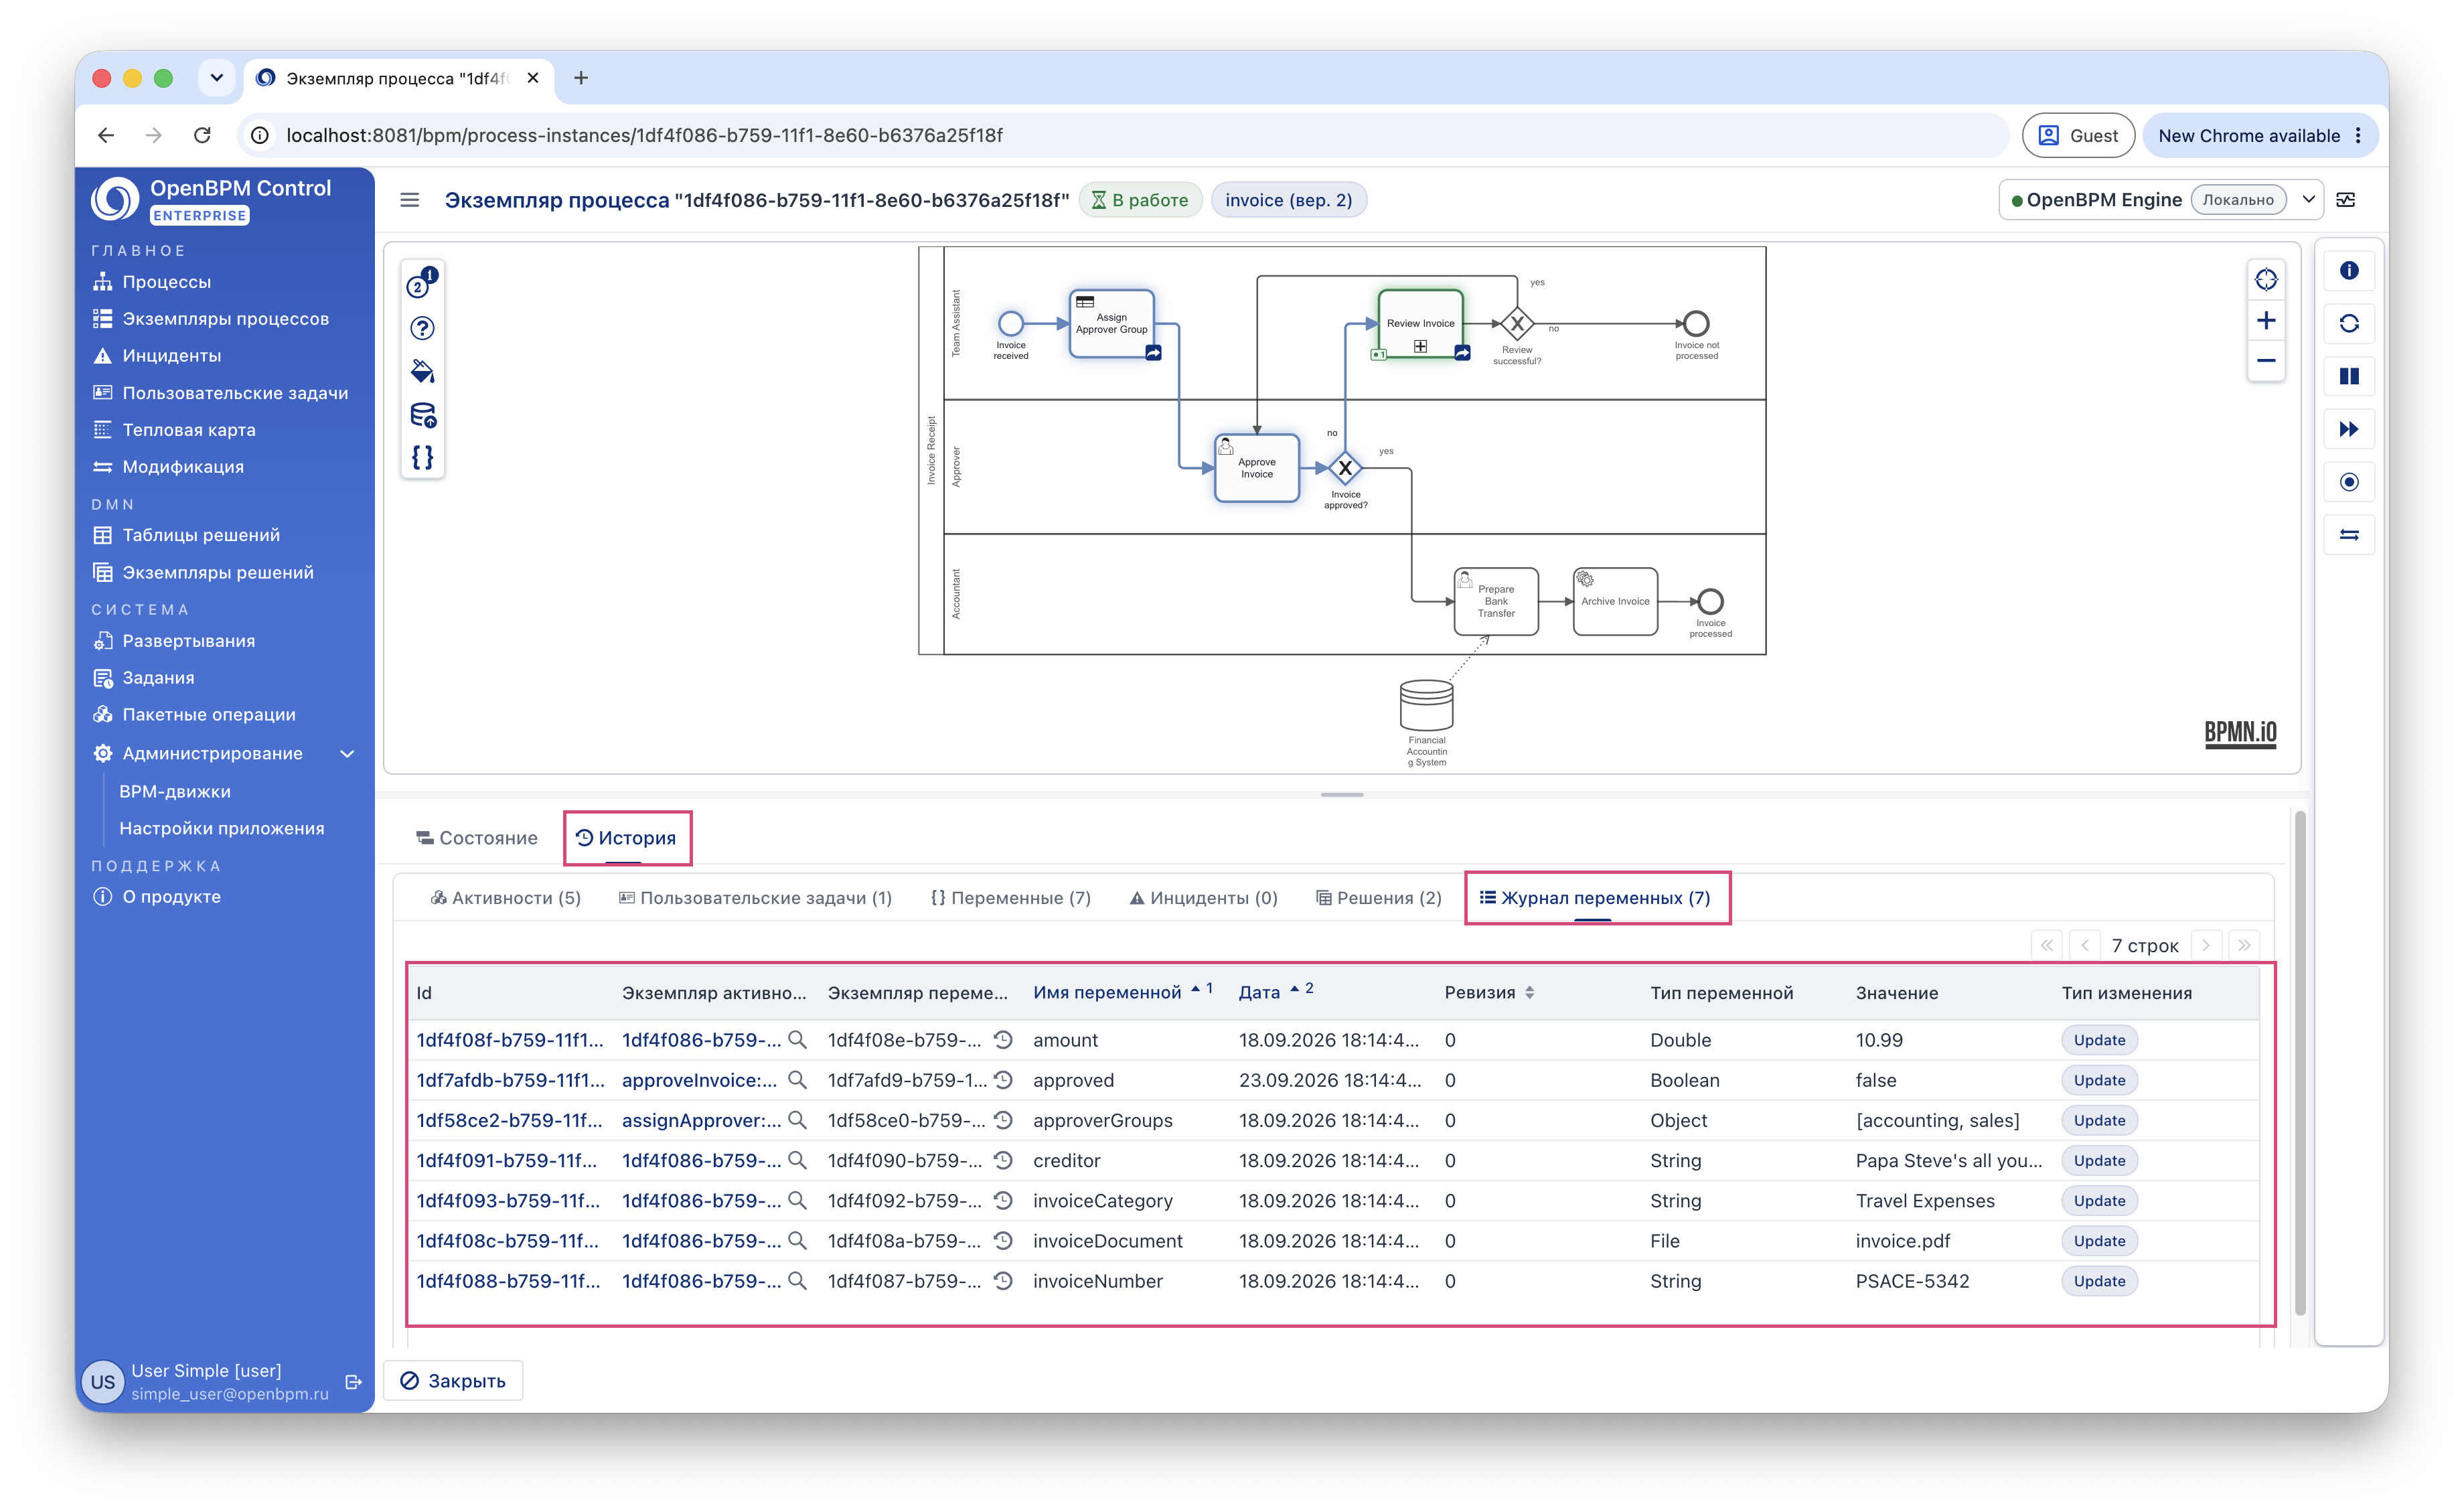Screen dimensions: 2464x1512
Task: Open Пакетные операции page
Action: click(208, 715)
